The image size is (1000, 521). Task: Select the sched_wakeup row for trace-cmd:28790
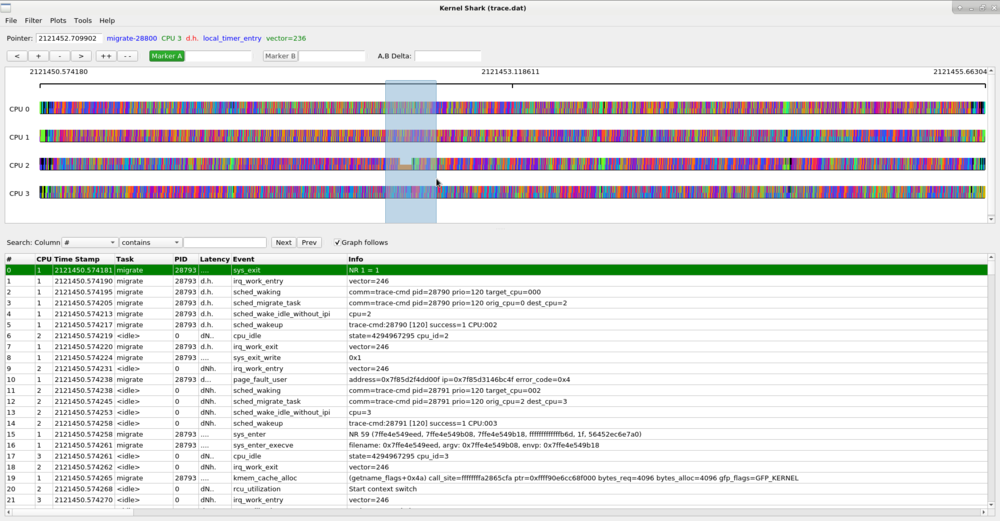(x=496, y=325)
